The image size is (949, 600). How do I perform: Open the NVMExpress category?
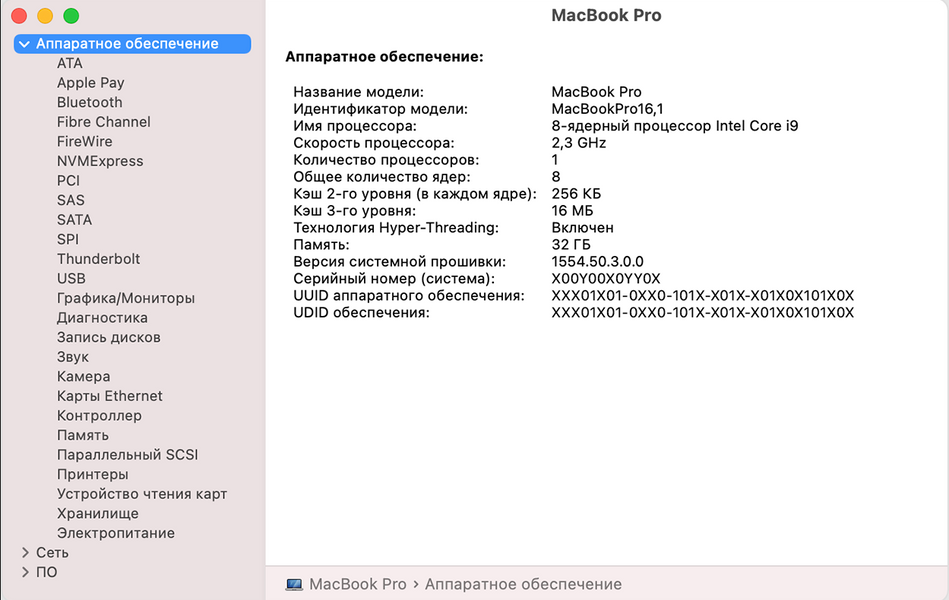click(100, 161)
